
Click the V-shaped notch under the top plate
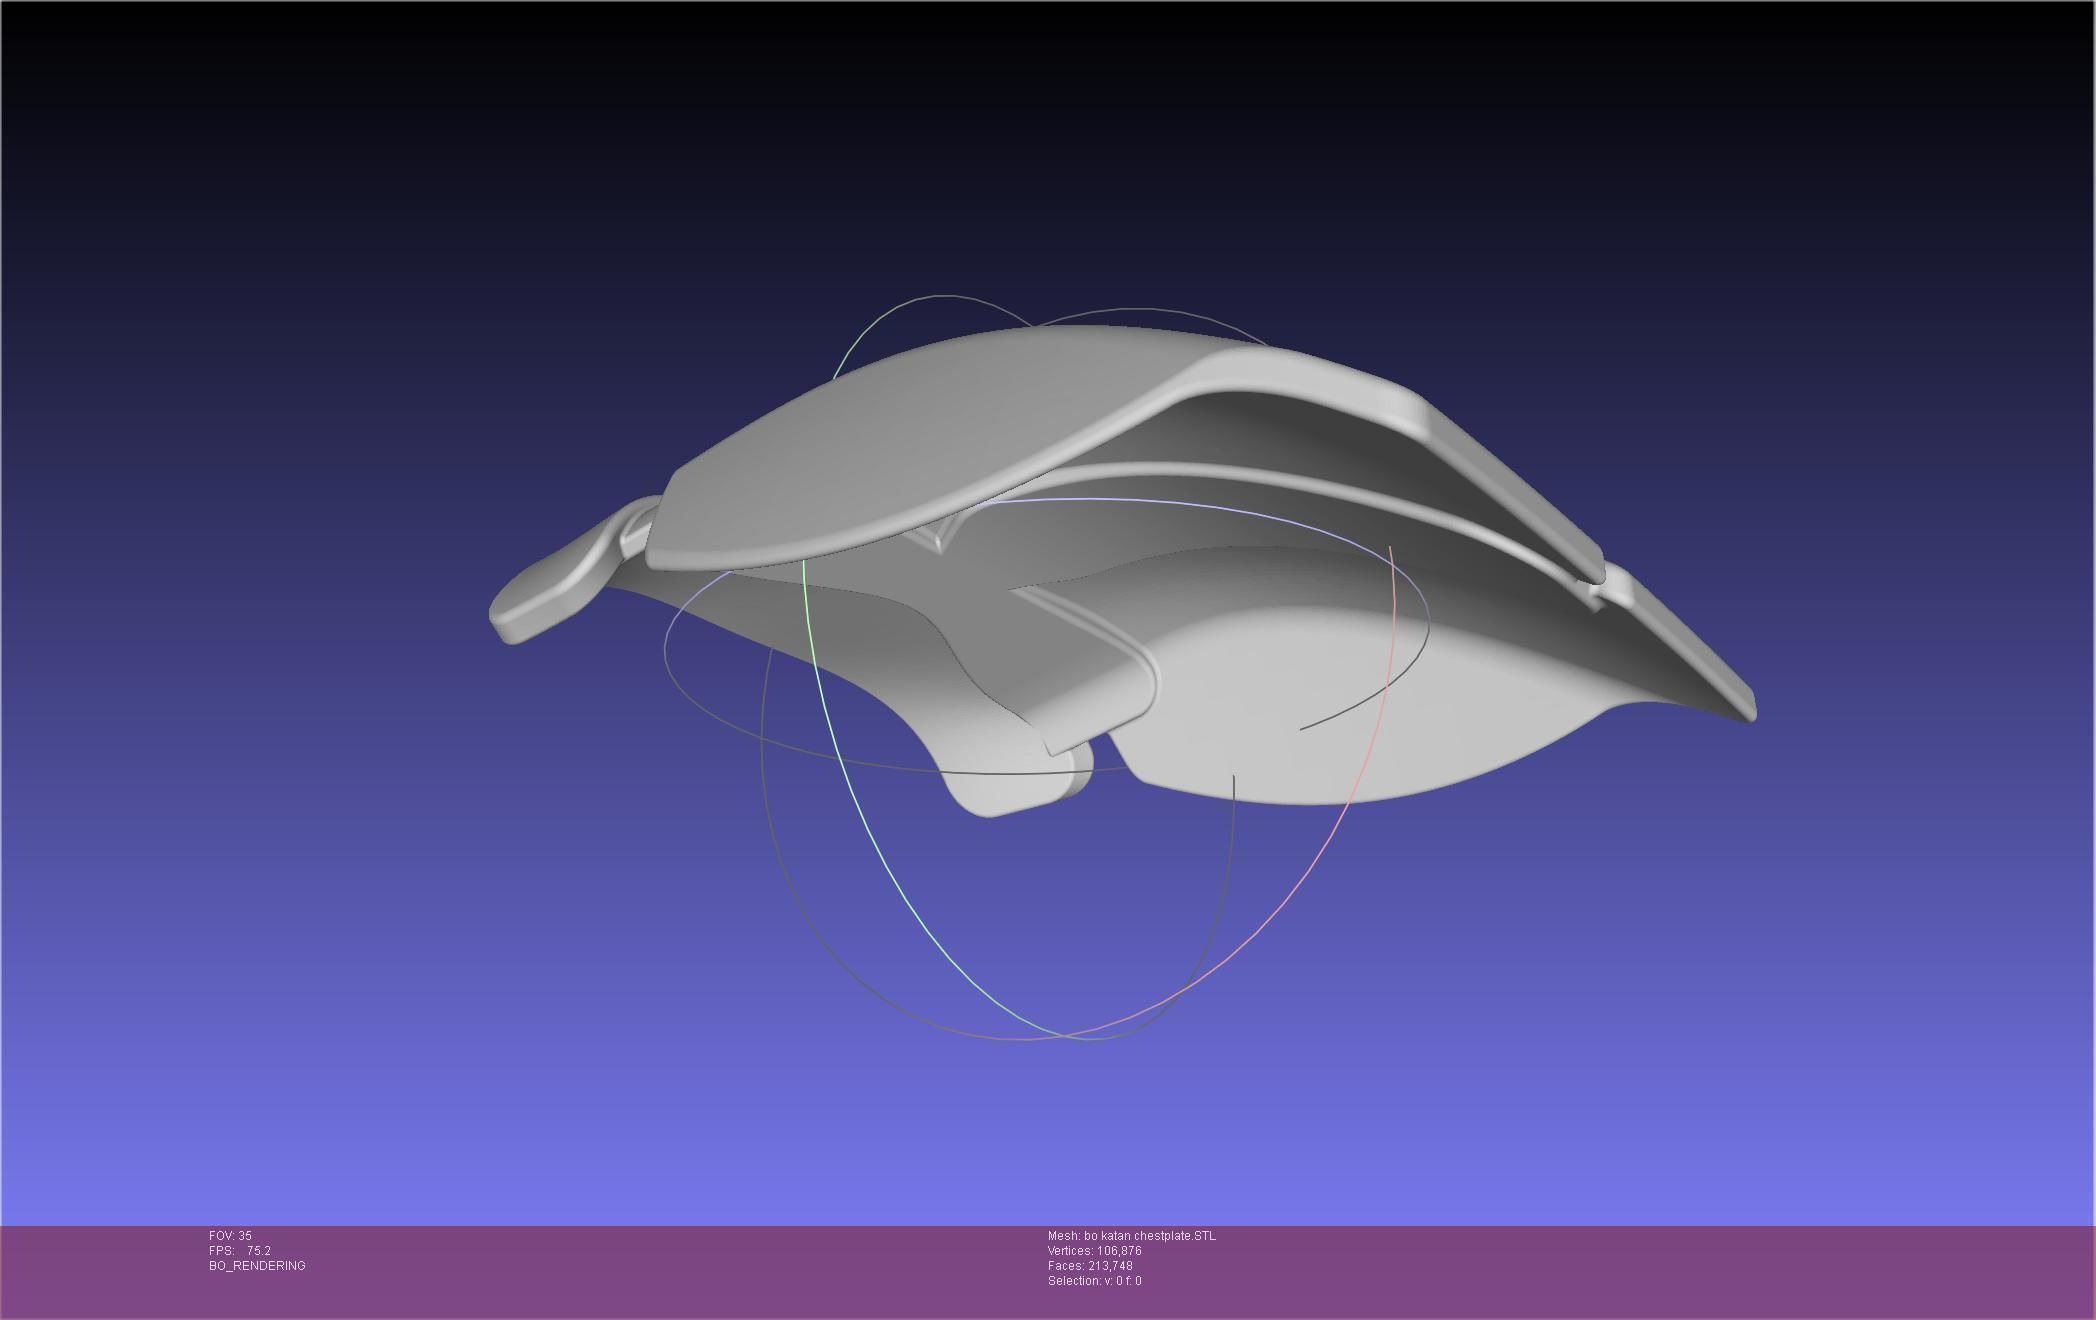coord(937,540)
